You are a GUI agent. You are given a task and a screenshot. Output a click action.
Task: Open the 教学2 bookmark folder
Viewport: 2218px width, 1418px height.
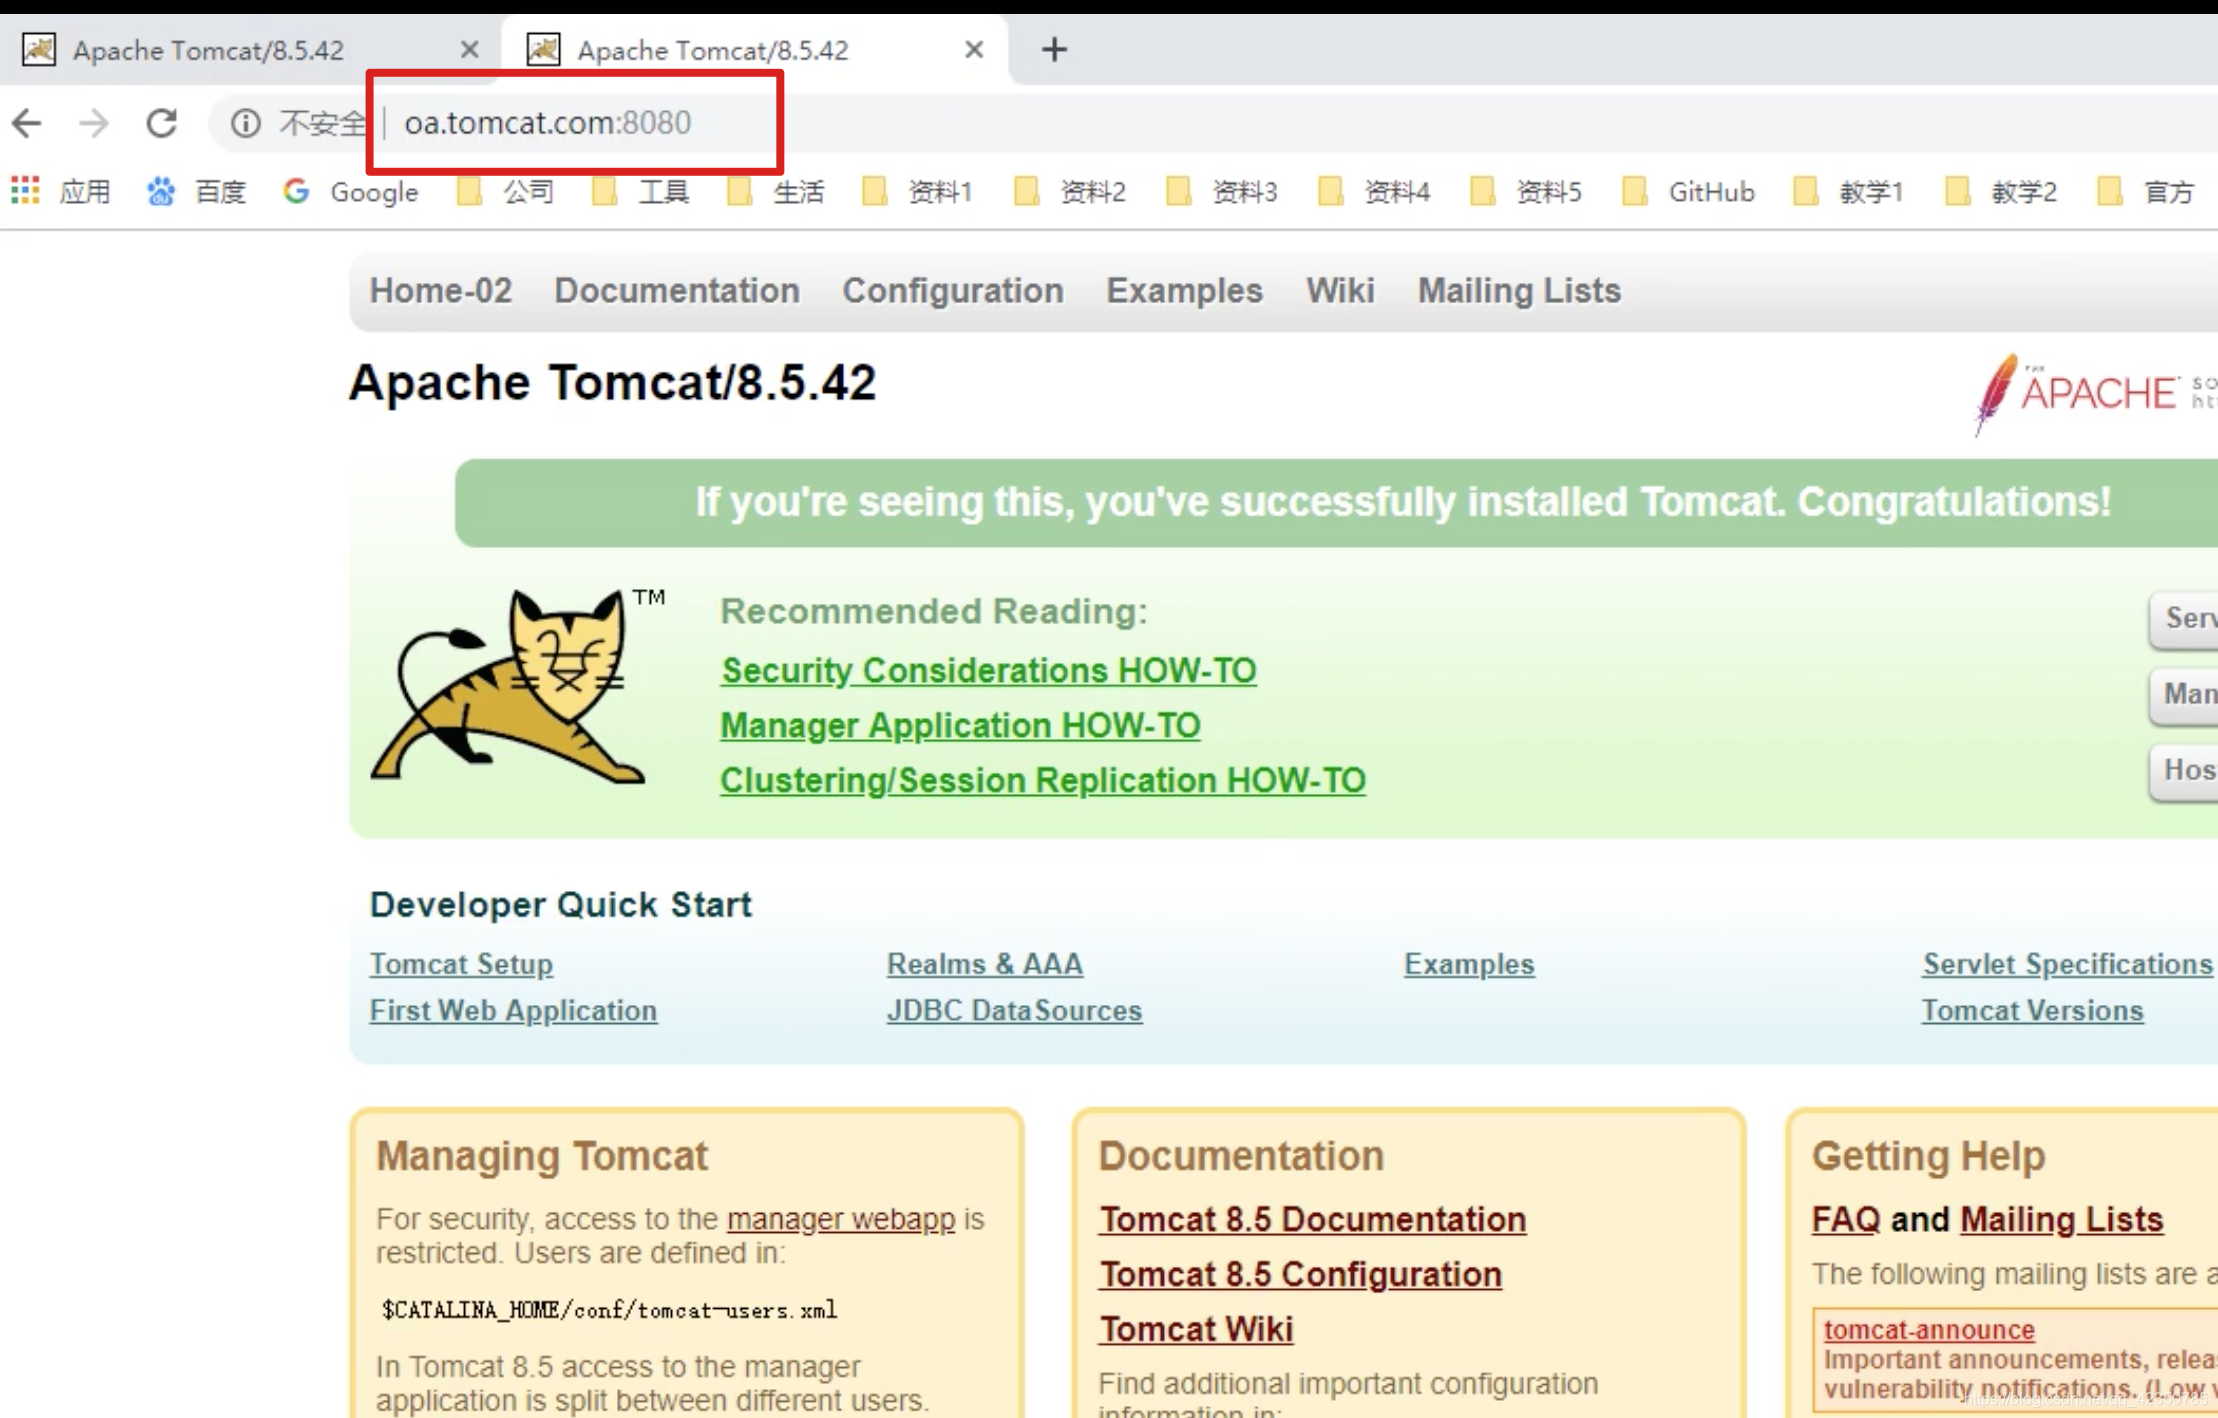coord(2000,191)
